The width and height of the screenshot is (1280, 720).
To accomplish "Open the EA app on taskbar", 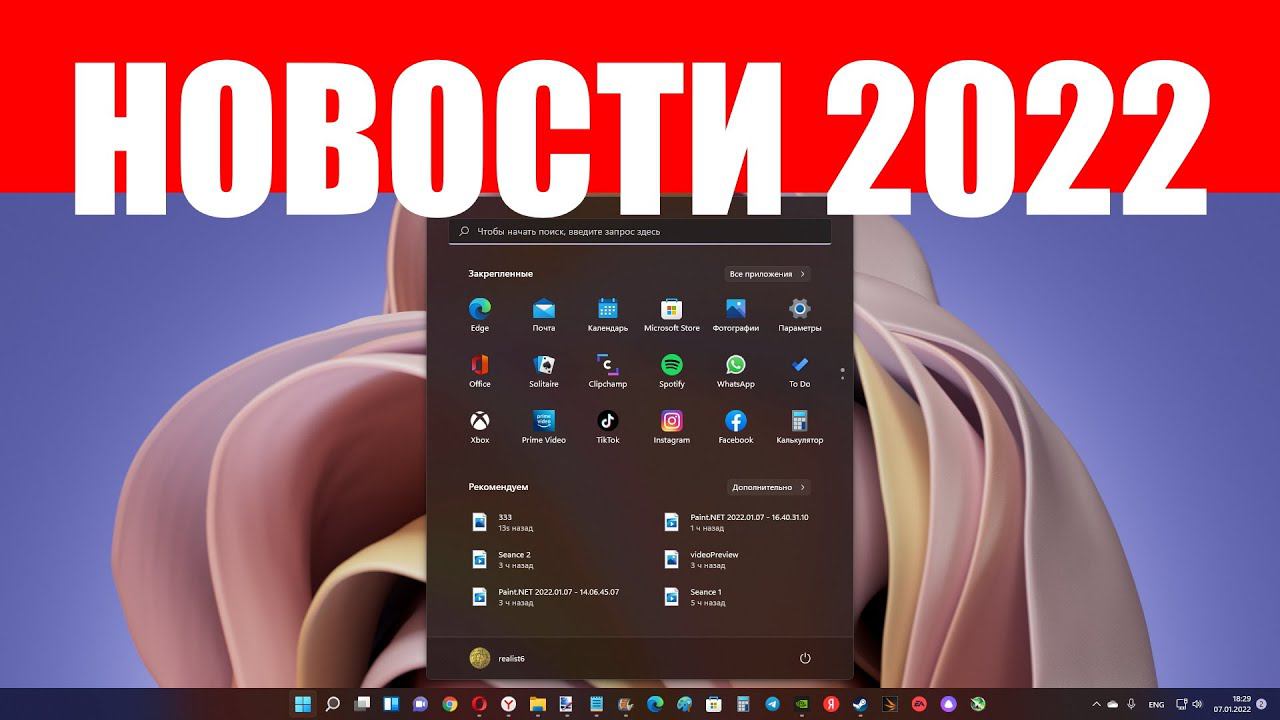I will point(918,704).
